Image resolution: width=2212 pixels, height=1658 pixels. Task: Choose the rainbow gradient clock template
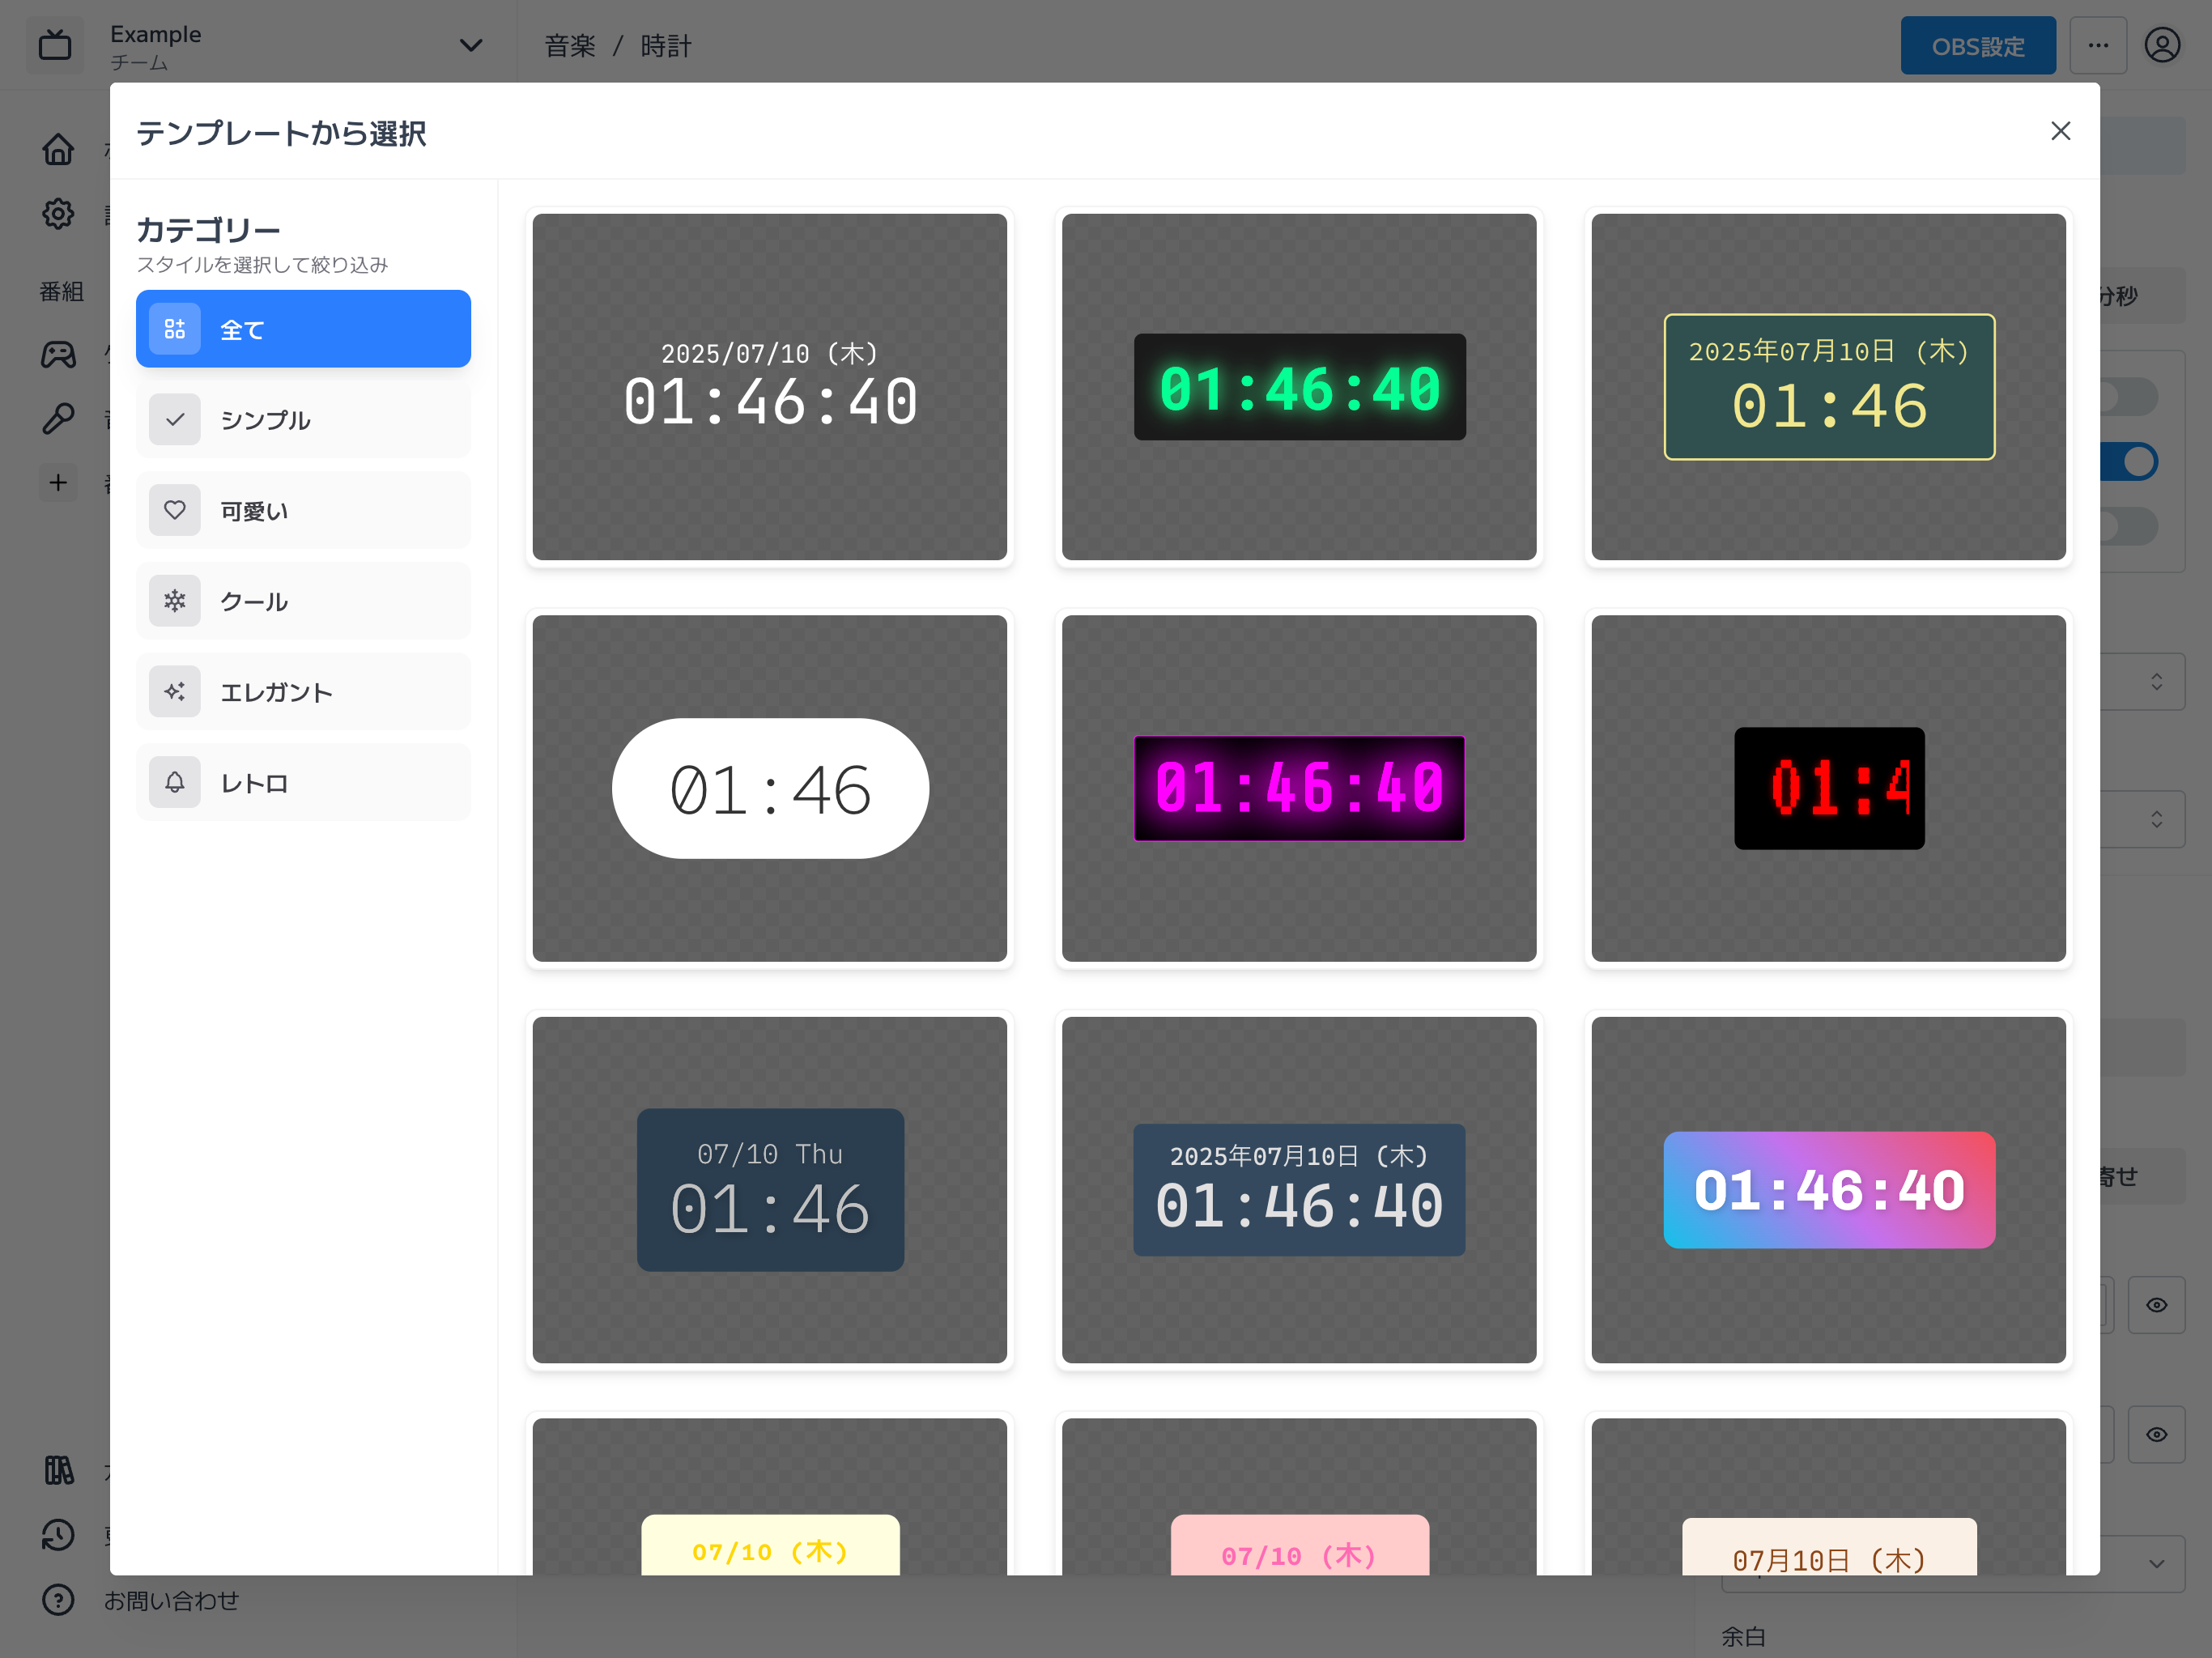pyautogui.click(x=1828, y=1190)
